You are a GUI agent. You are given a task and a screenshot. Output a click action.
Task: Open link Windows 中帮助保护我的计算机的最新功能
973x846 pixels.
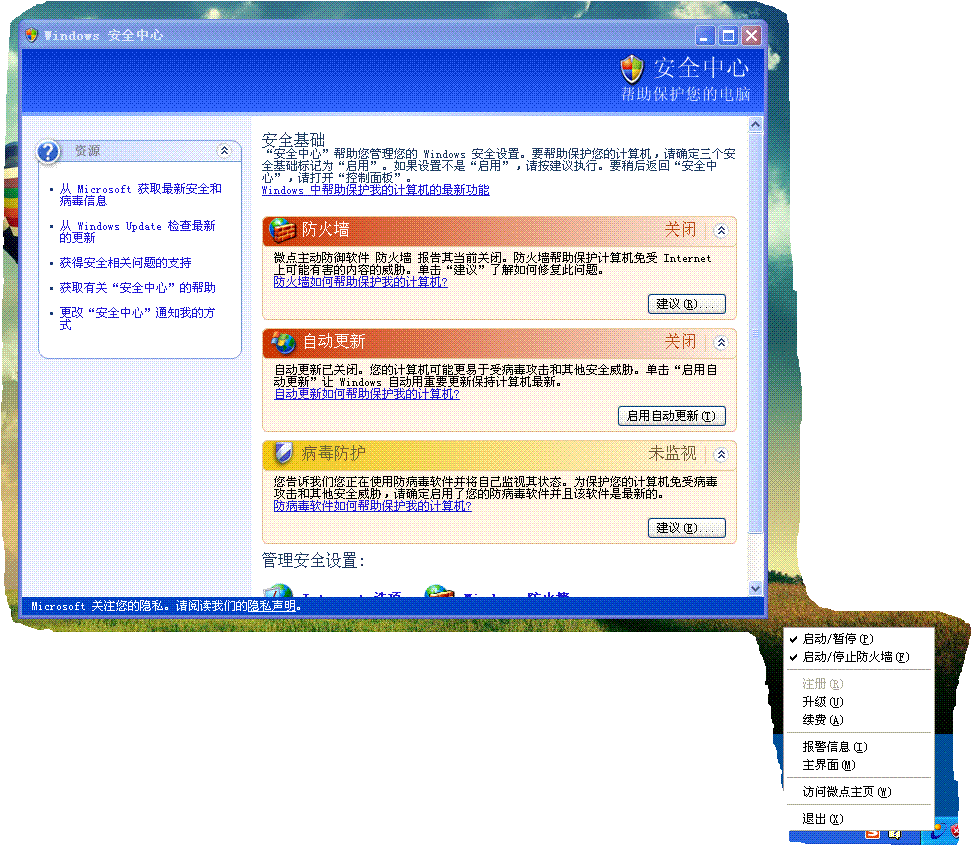click(x=375, y=190)
